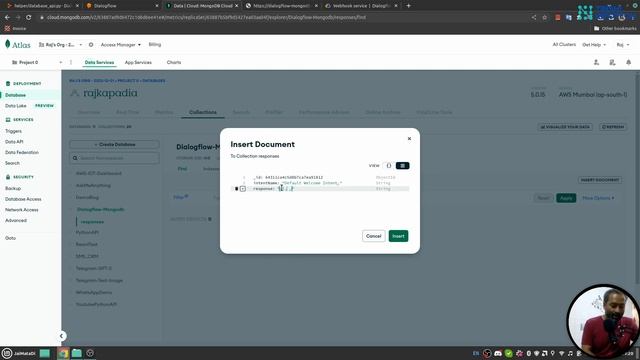Open Data Lake in the sidebar
The width and height of the screenshot is (640, 360).
(16, 106)
